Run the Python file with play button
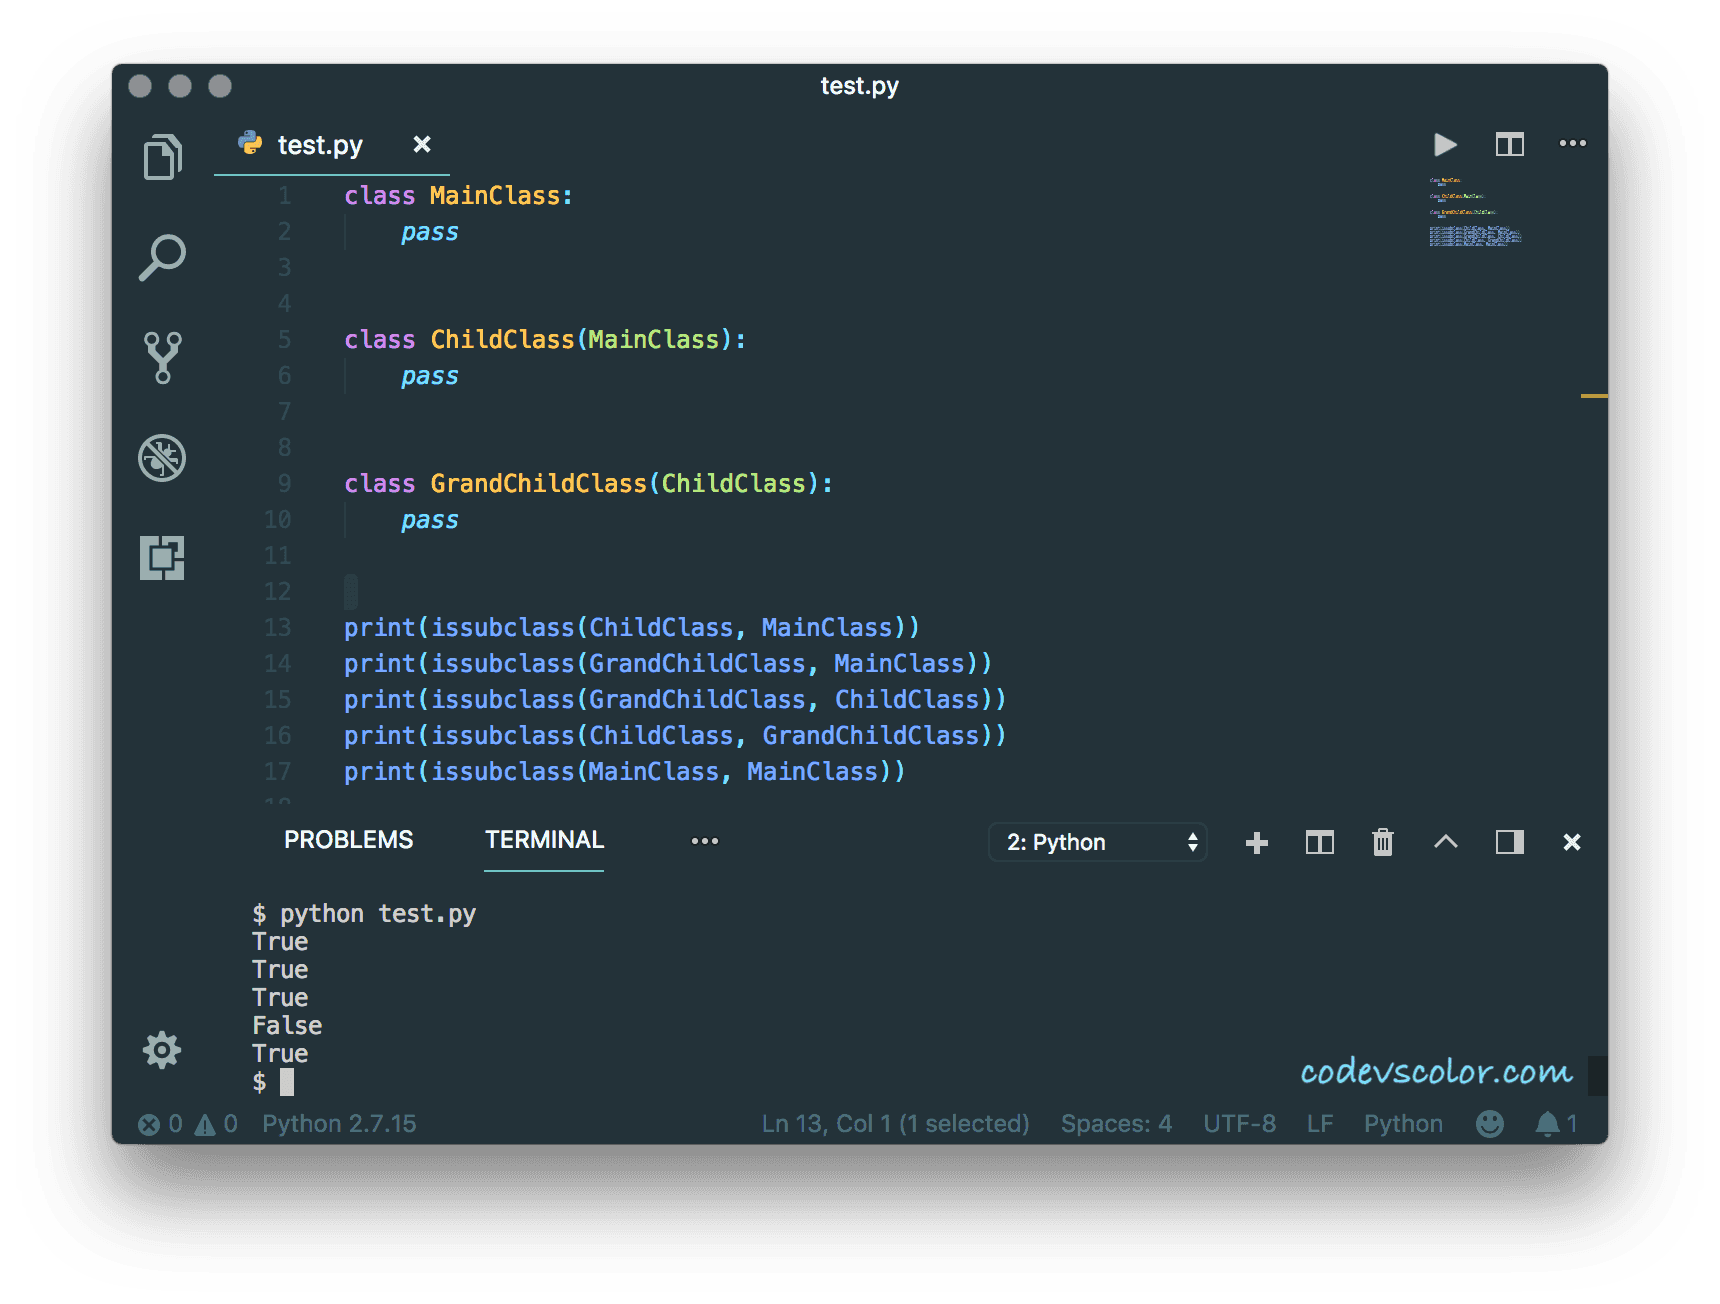This screenshot has height=1304, width=1720. click(1445, 144)
